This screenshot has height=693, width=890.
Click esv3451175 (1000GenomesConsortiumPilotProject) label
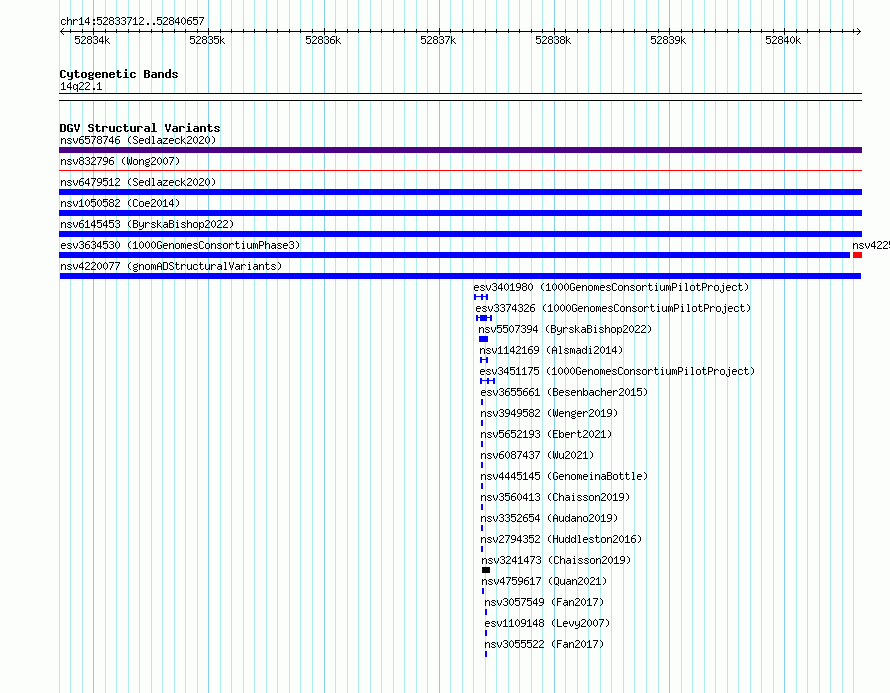[618, 371]
